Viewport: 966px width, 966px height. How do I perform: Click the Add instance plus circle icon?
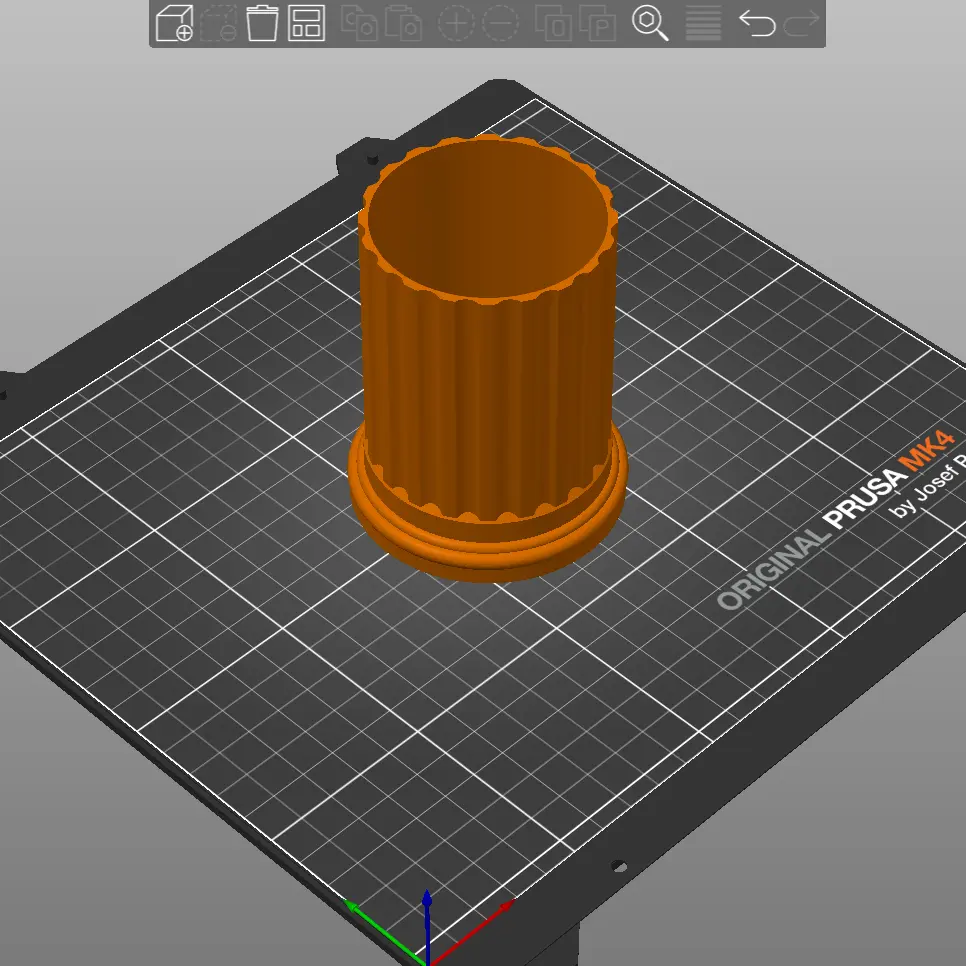pyautogui.click(x=456, y=23)
